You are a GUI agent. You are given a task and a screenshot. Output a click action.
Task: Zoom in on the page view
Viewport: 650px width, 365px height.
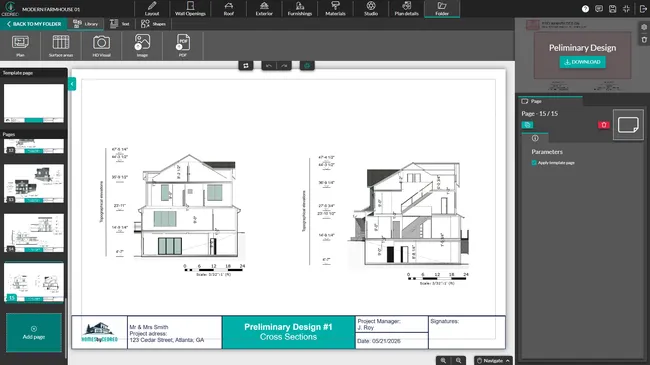(443, 360)
